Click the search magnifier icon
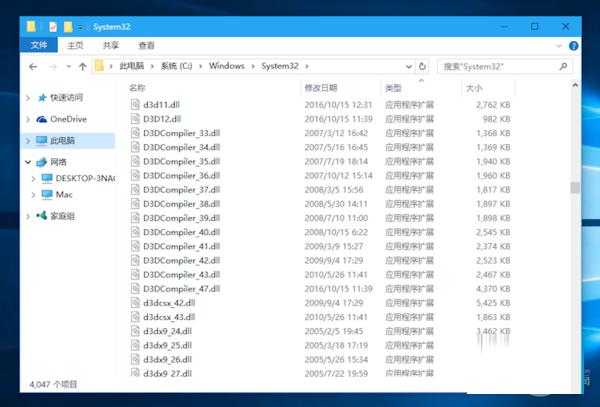 coord(563,67)
